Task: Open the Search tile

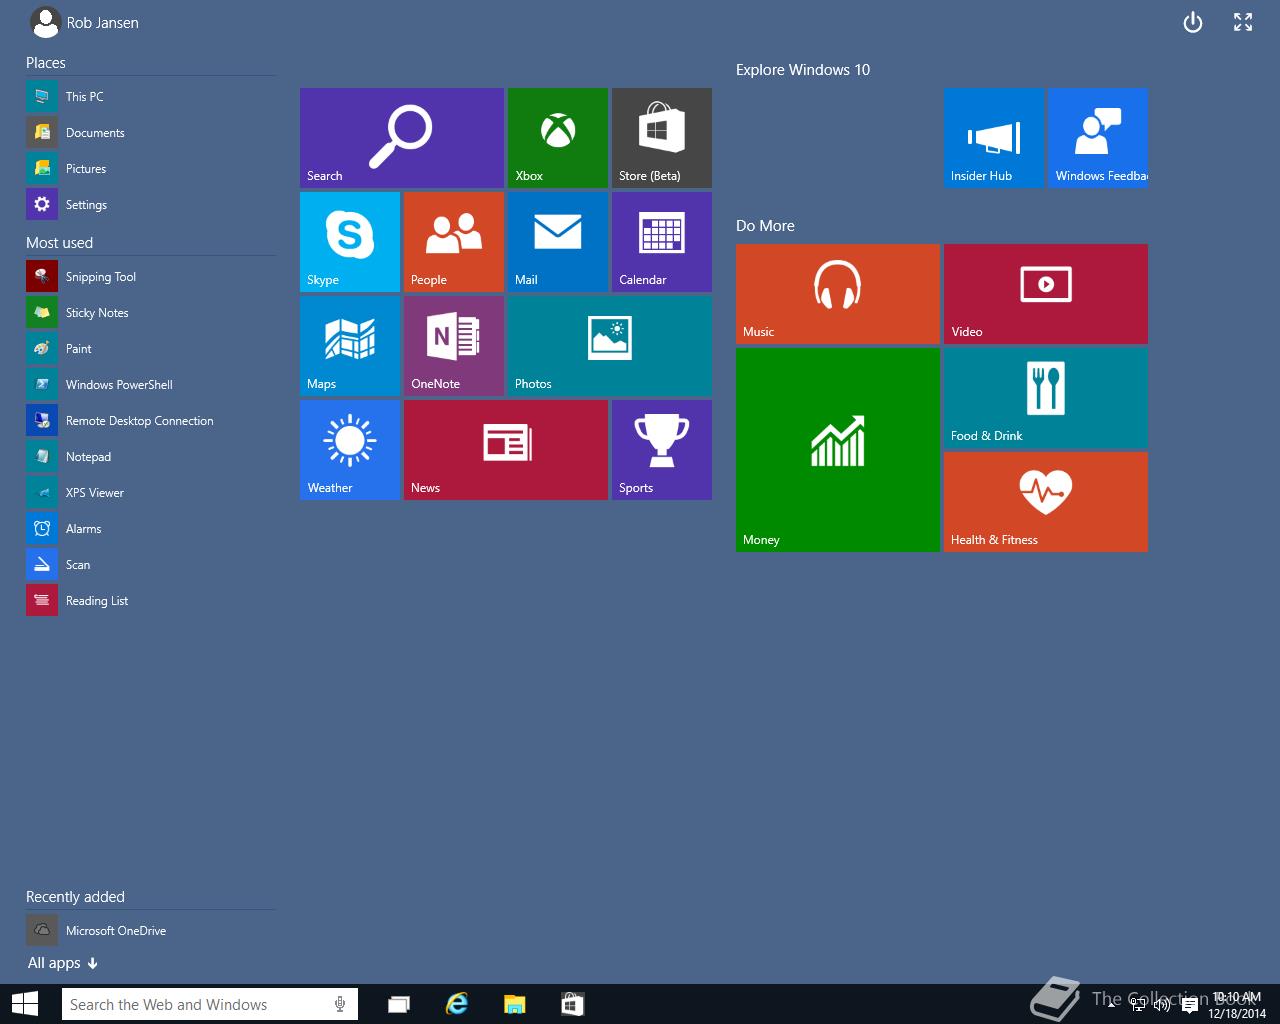Action: [402, 138]
